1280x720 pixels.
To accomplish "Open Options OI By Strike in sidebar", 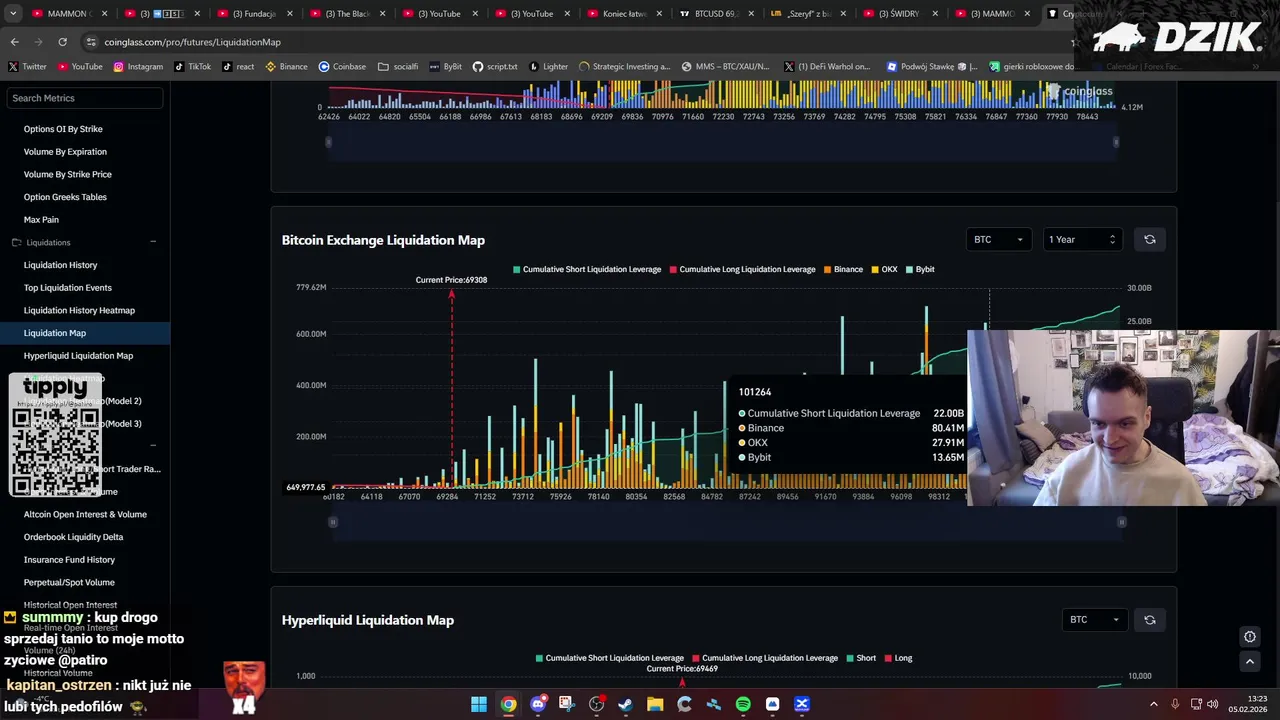I will (x=63, y=129).
